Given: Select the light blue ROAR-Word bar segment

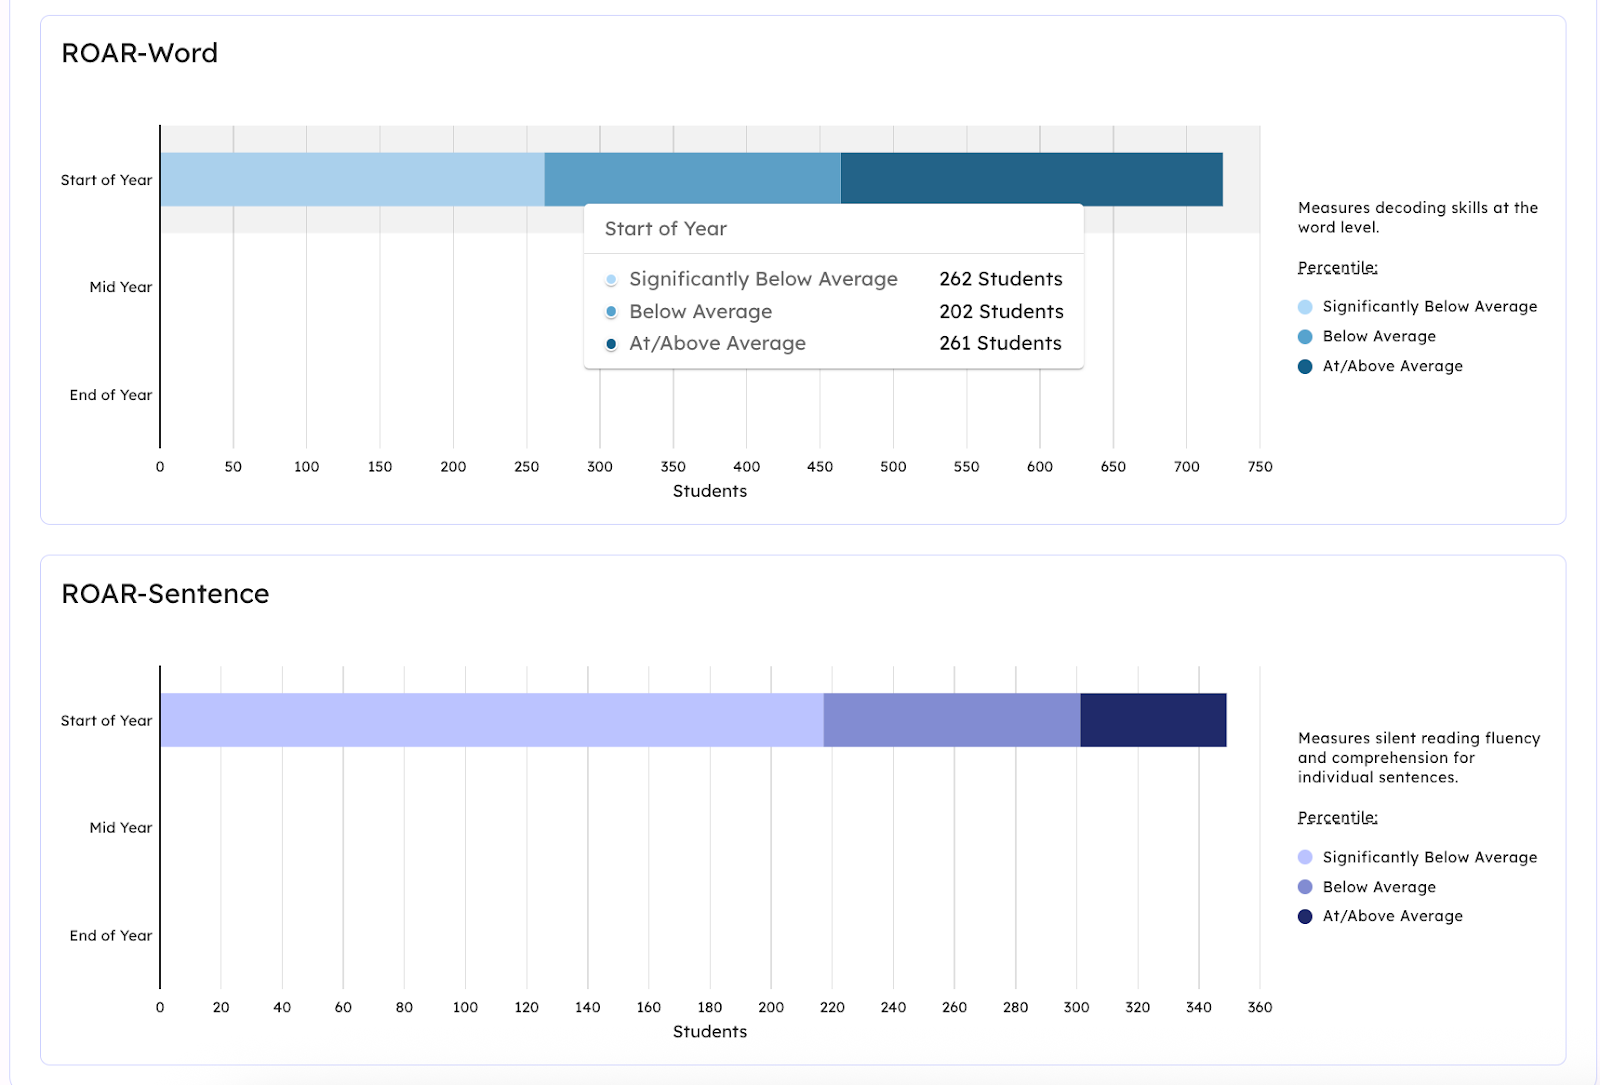Looking at the screenshot, I should pos(352,179).
